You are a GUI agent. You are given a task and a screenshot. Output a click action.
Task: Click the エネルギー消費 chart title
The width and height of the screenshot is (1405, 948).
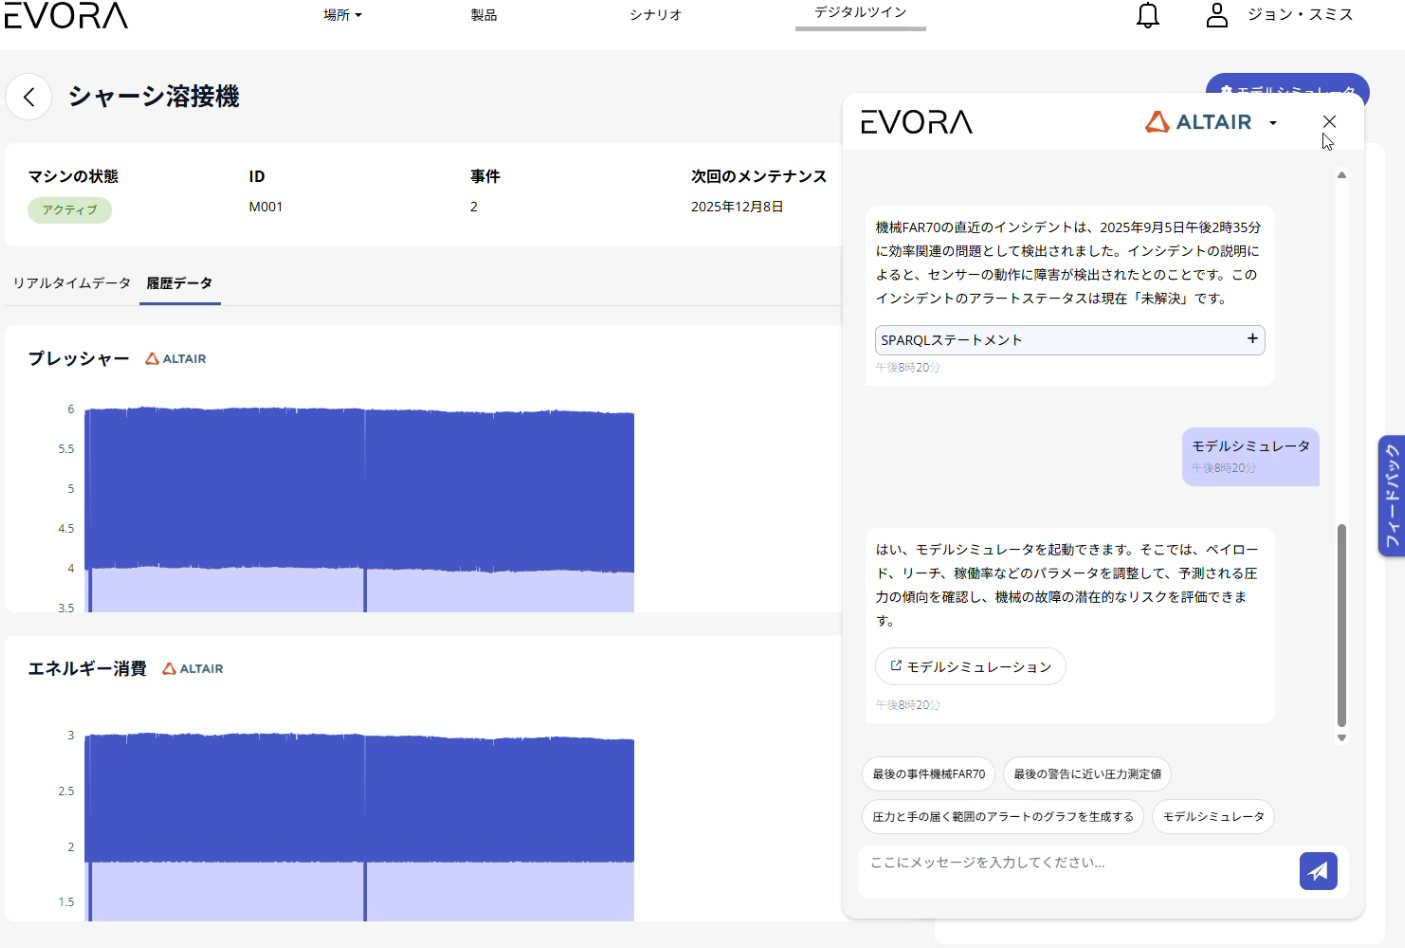pyautogui.click(x=87, y=669)
